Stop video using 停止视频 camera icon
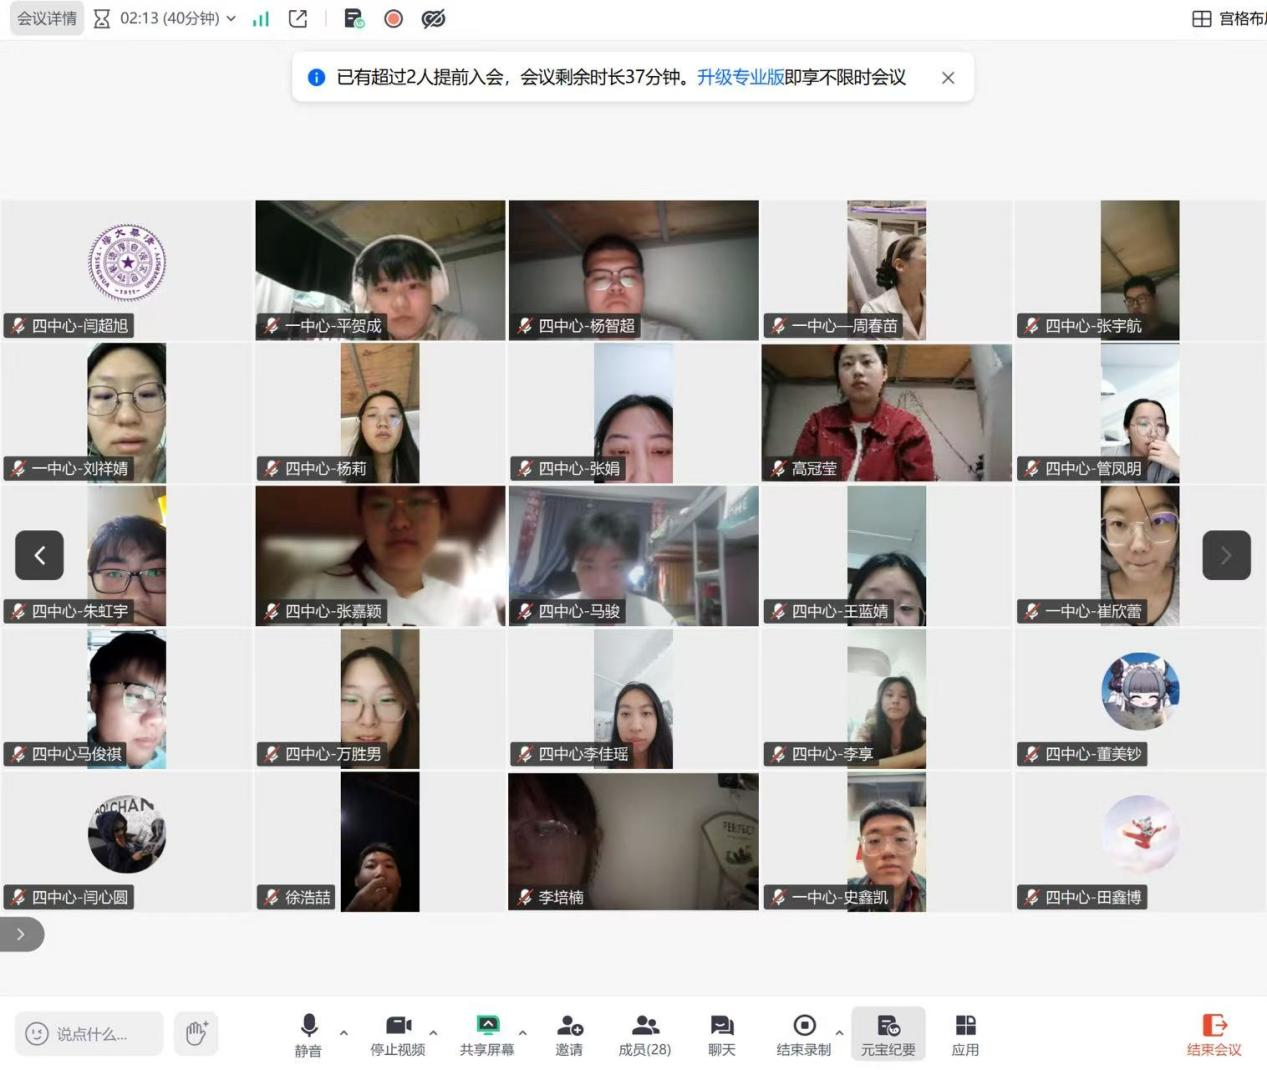 (398, 1035)
